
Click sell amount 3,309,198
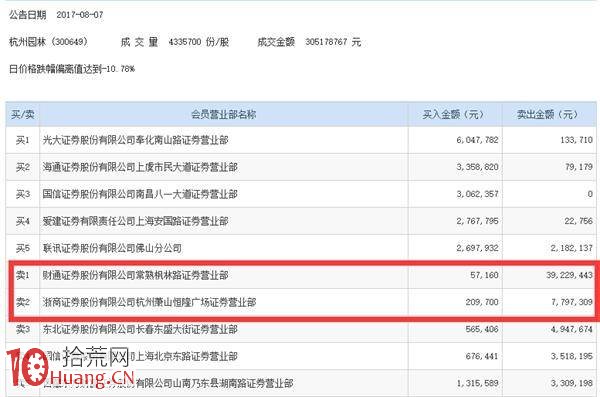572,383
